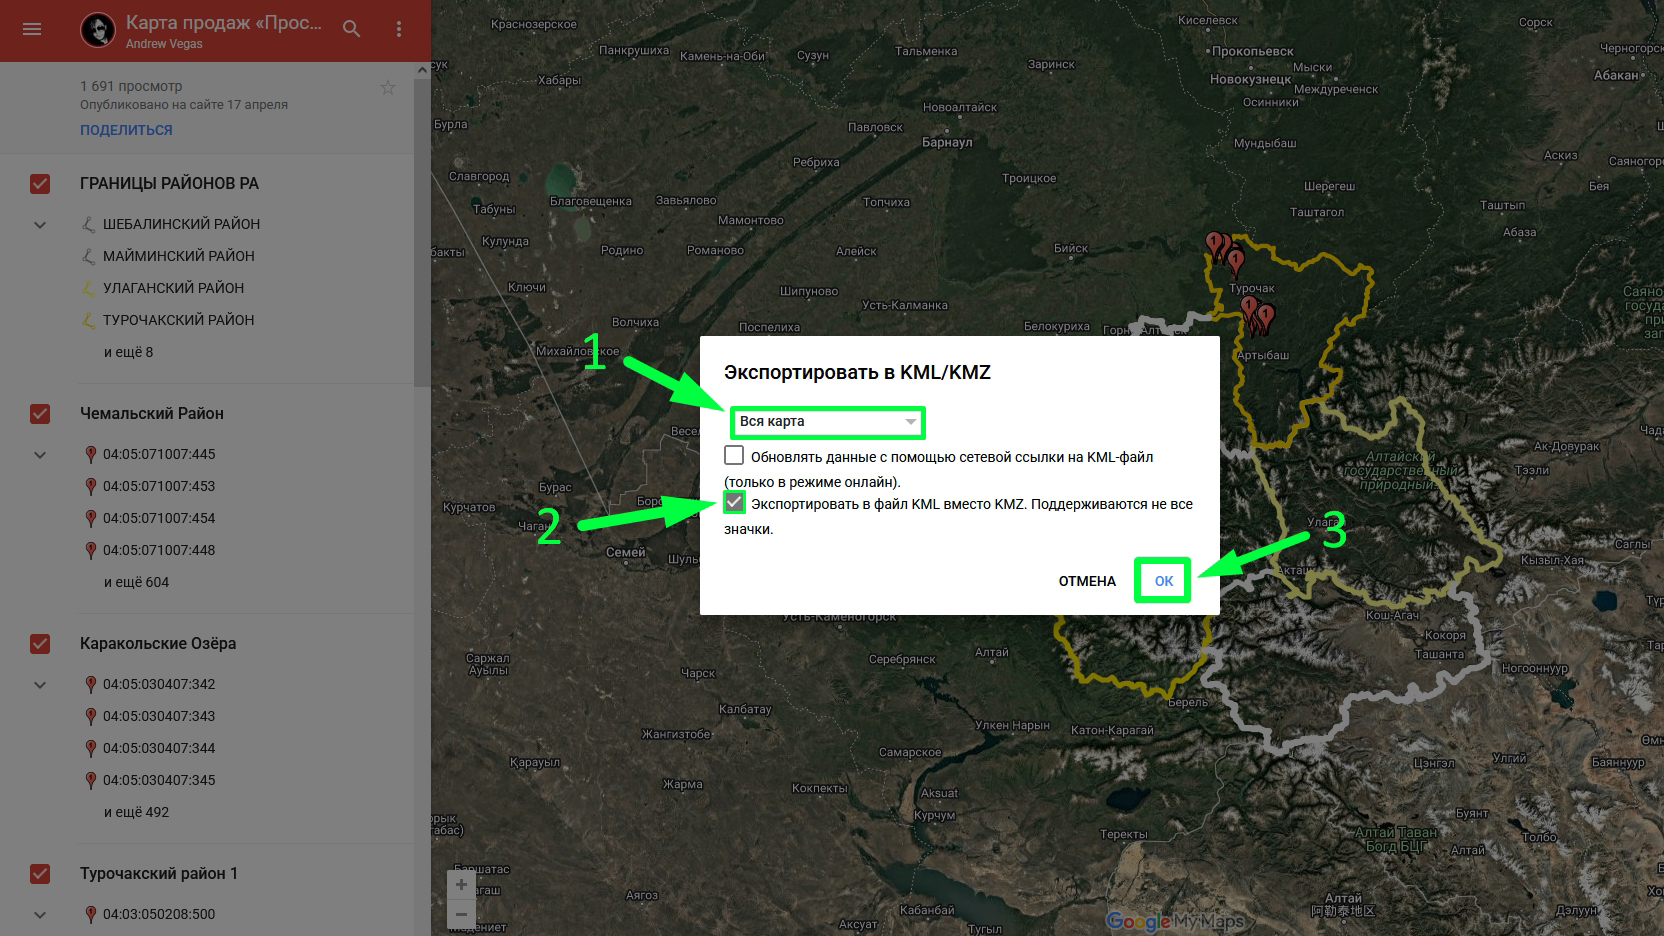Zoom out the map with minus button
The width and height of the screenshot is (1664, 936).
(x=461, y=913)
